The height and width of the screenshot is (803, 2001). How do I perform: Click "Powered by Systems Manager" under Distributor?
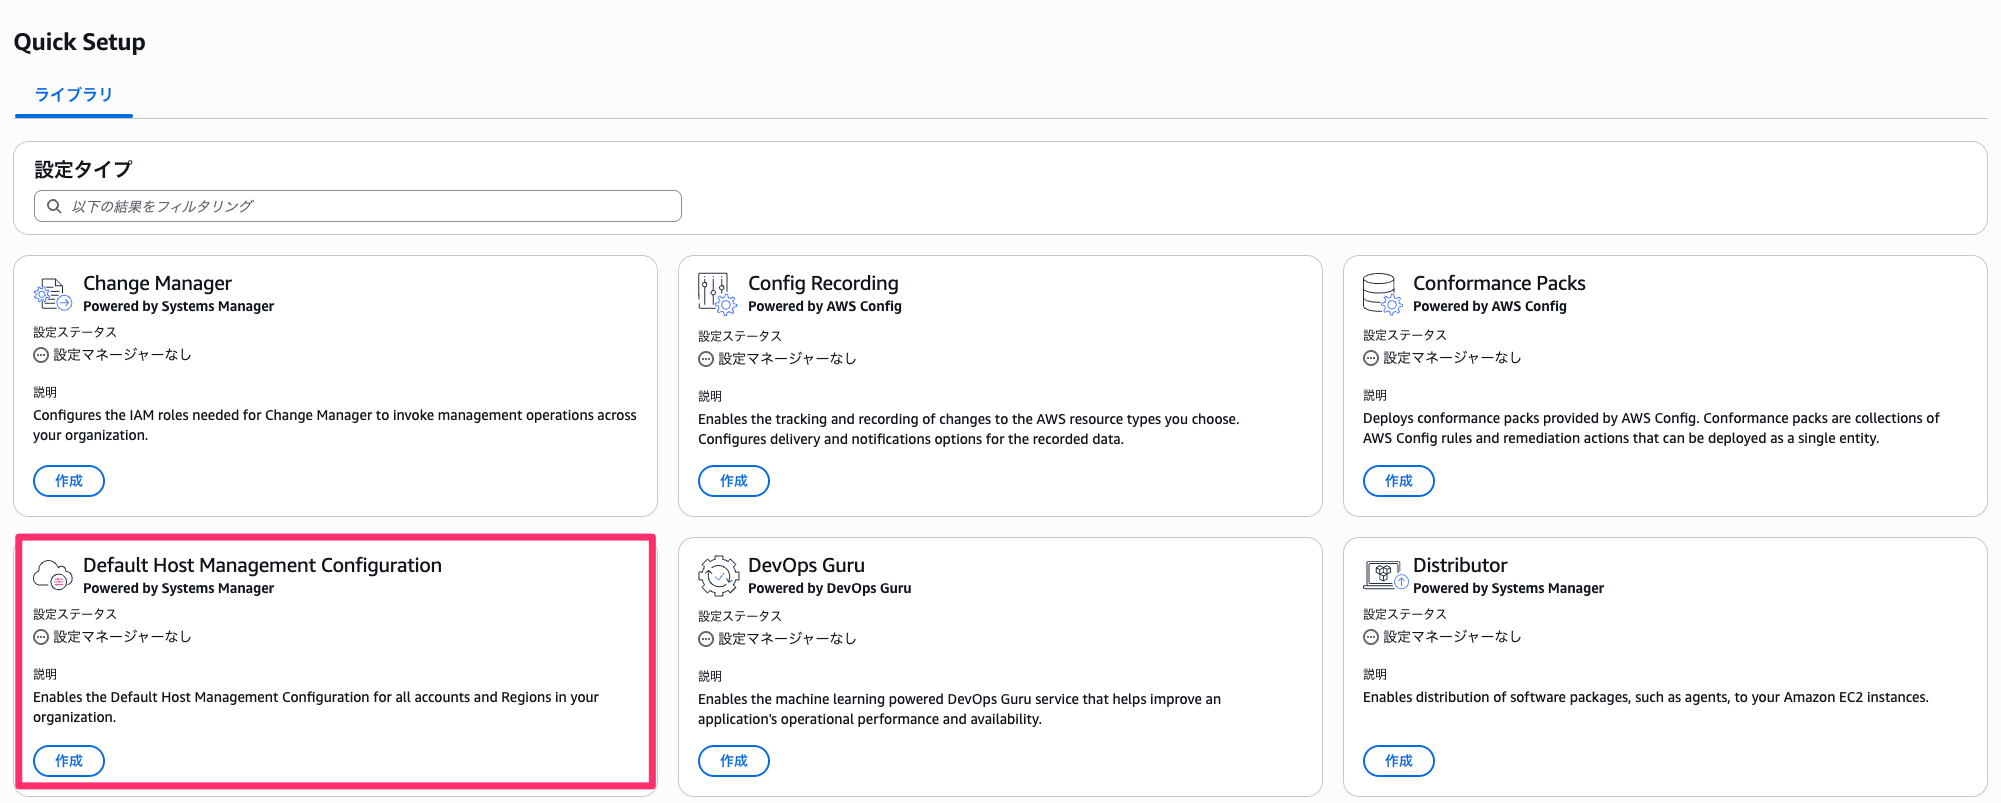[1508, 588]
